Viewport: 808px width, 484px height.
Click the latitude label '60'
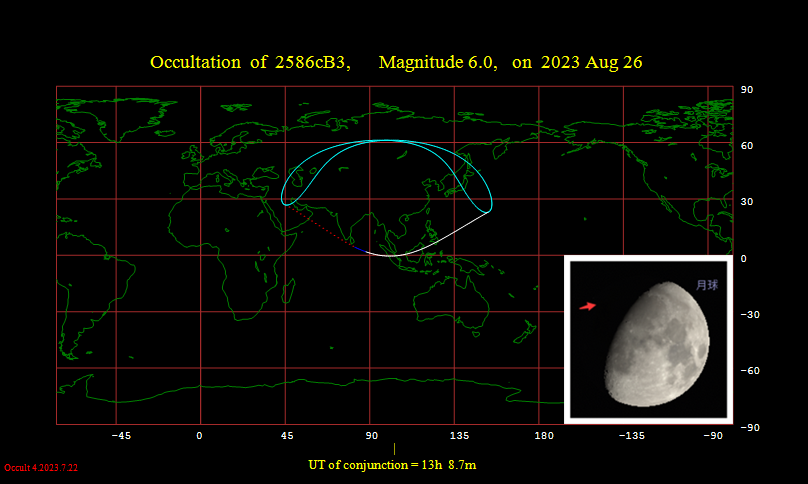pos(747,146)
